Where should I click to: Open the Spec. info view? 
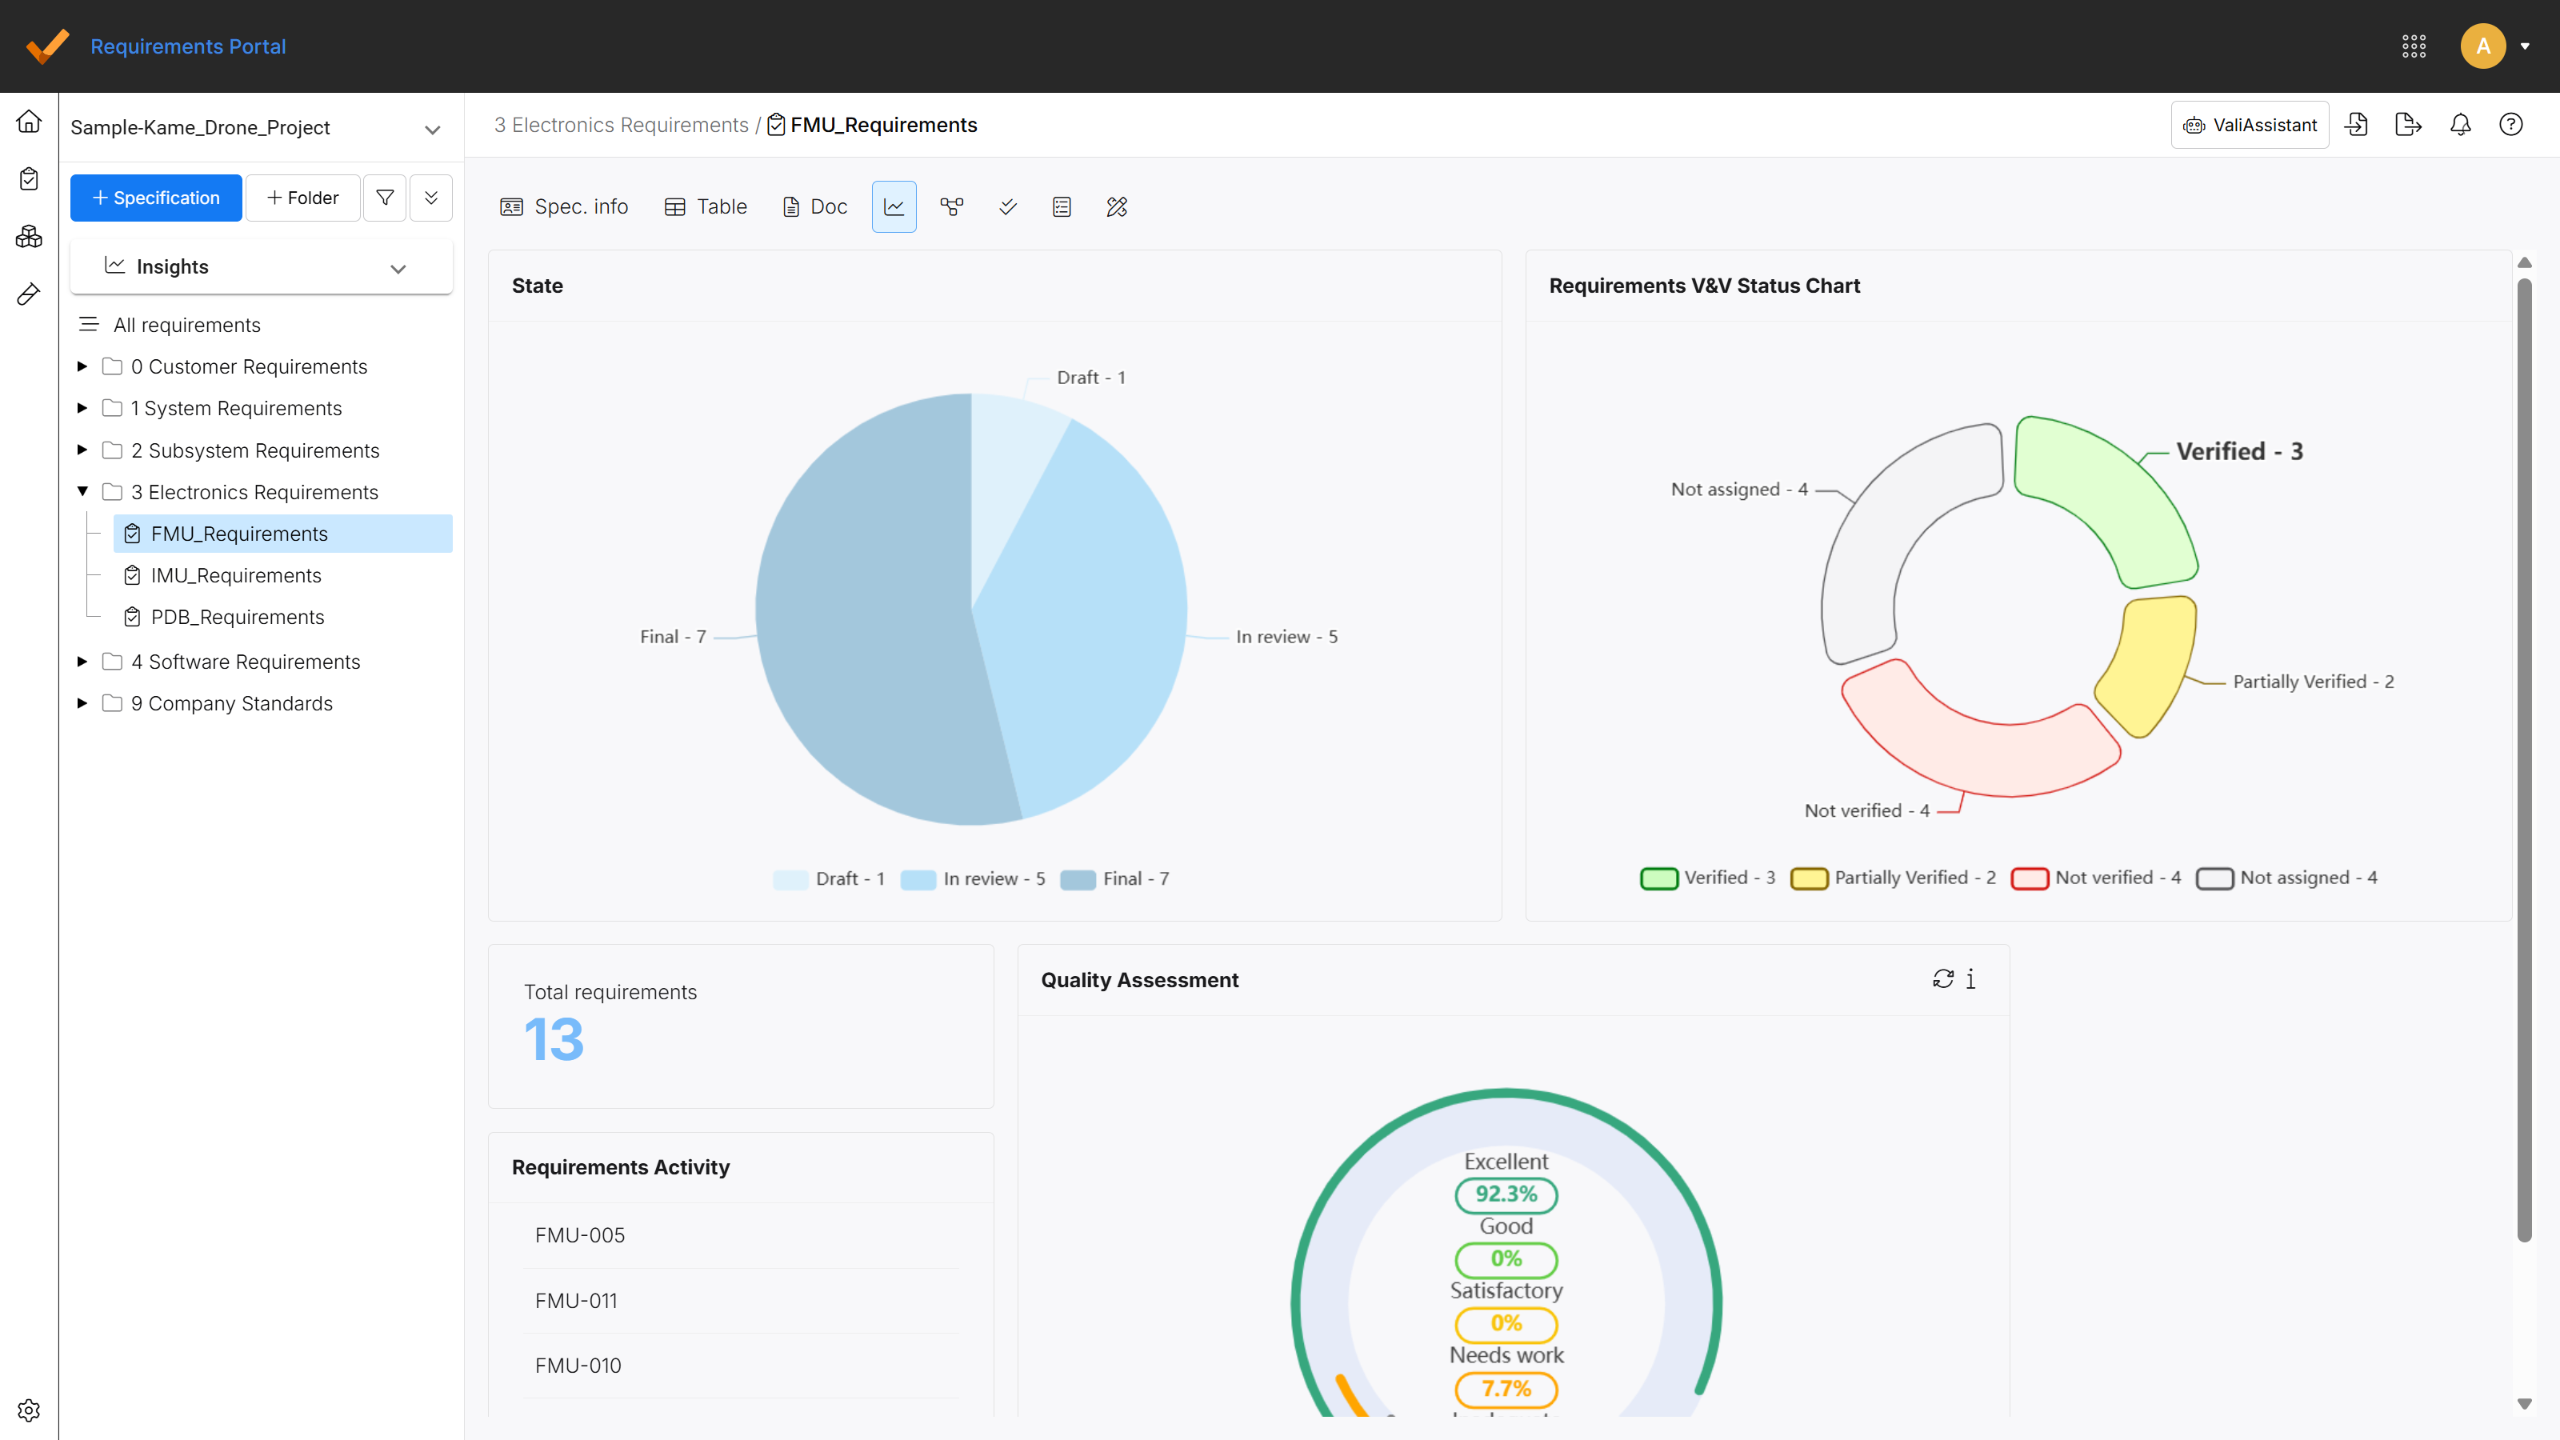(564, 207)
